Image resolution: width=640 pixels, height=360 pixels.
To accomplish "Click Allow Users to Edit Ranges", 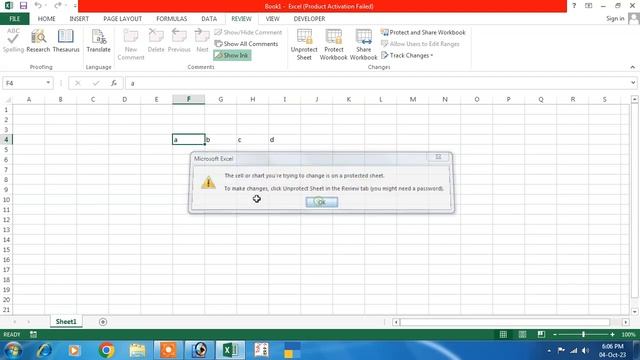I will pos(420,44).
